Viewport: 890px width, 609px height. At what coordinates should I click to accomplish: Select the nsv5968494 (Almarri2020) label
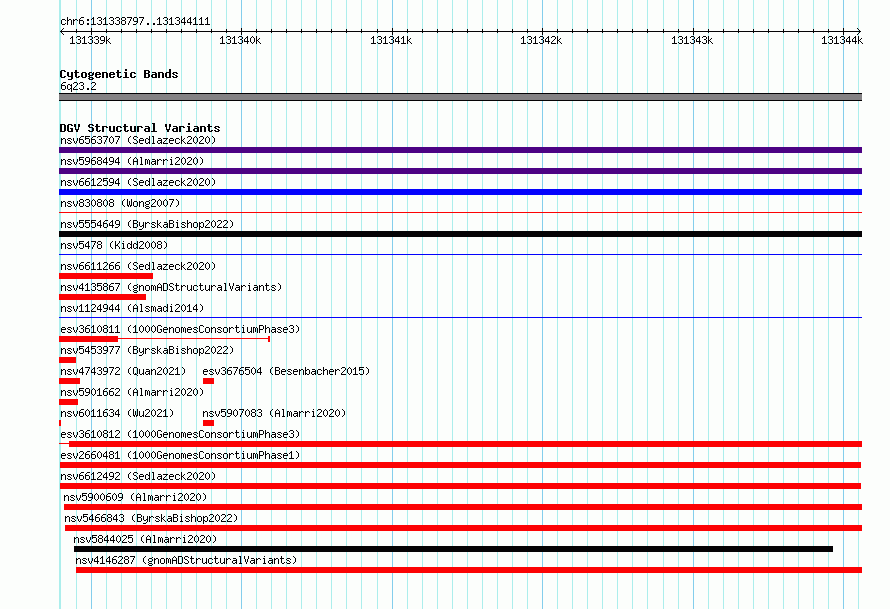[x=132, y=161]
